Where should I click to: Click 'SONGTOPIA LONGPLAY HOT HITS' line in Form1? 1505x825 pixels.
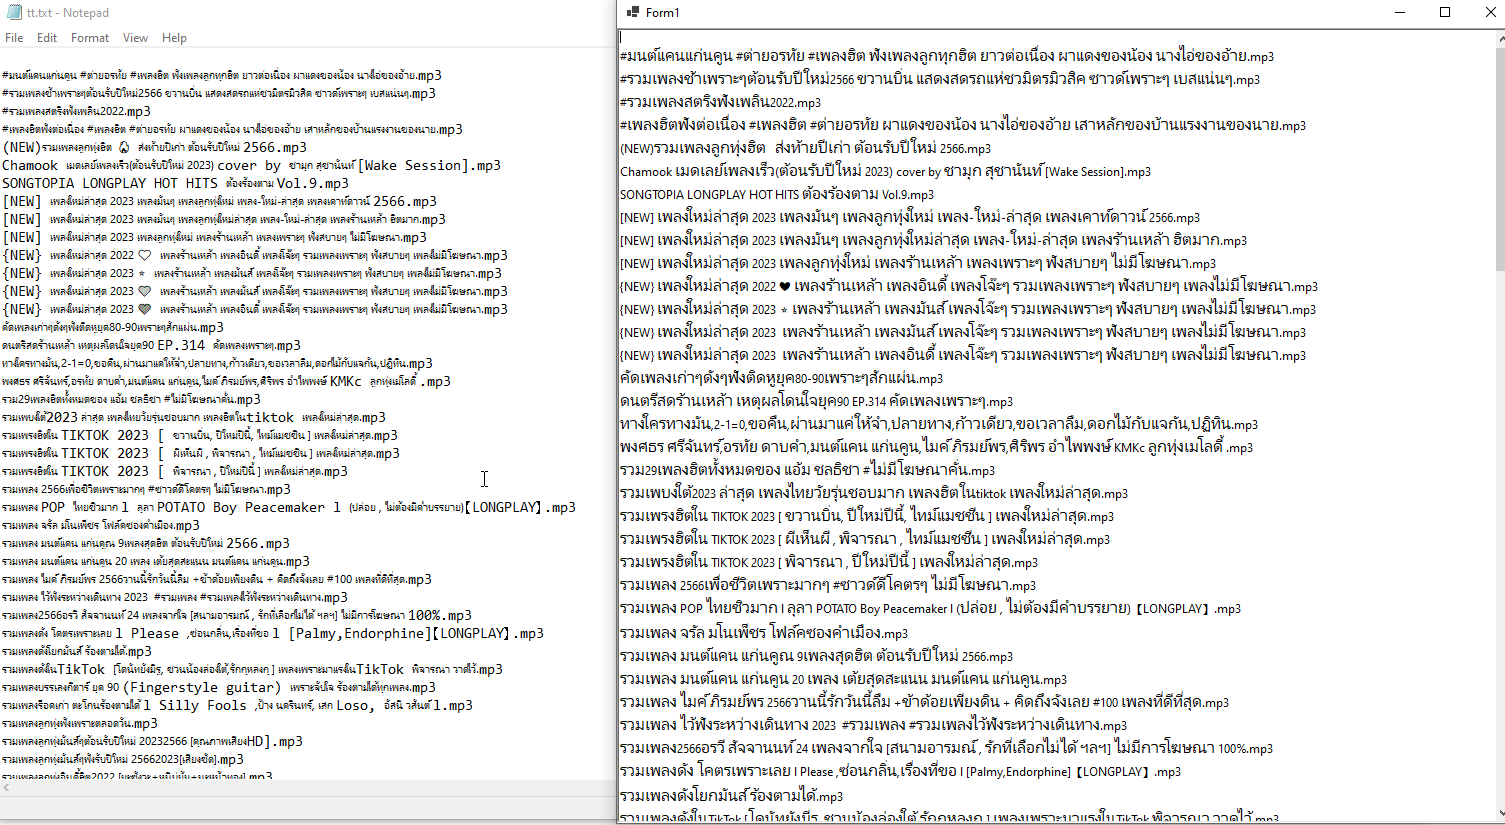click(x=777, y=194)
